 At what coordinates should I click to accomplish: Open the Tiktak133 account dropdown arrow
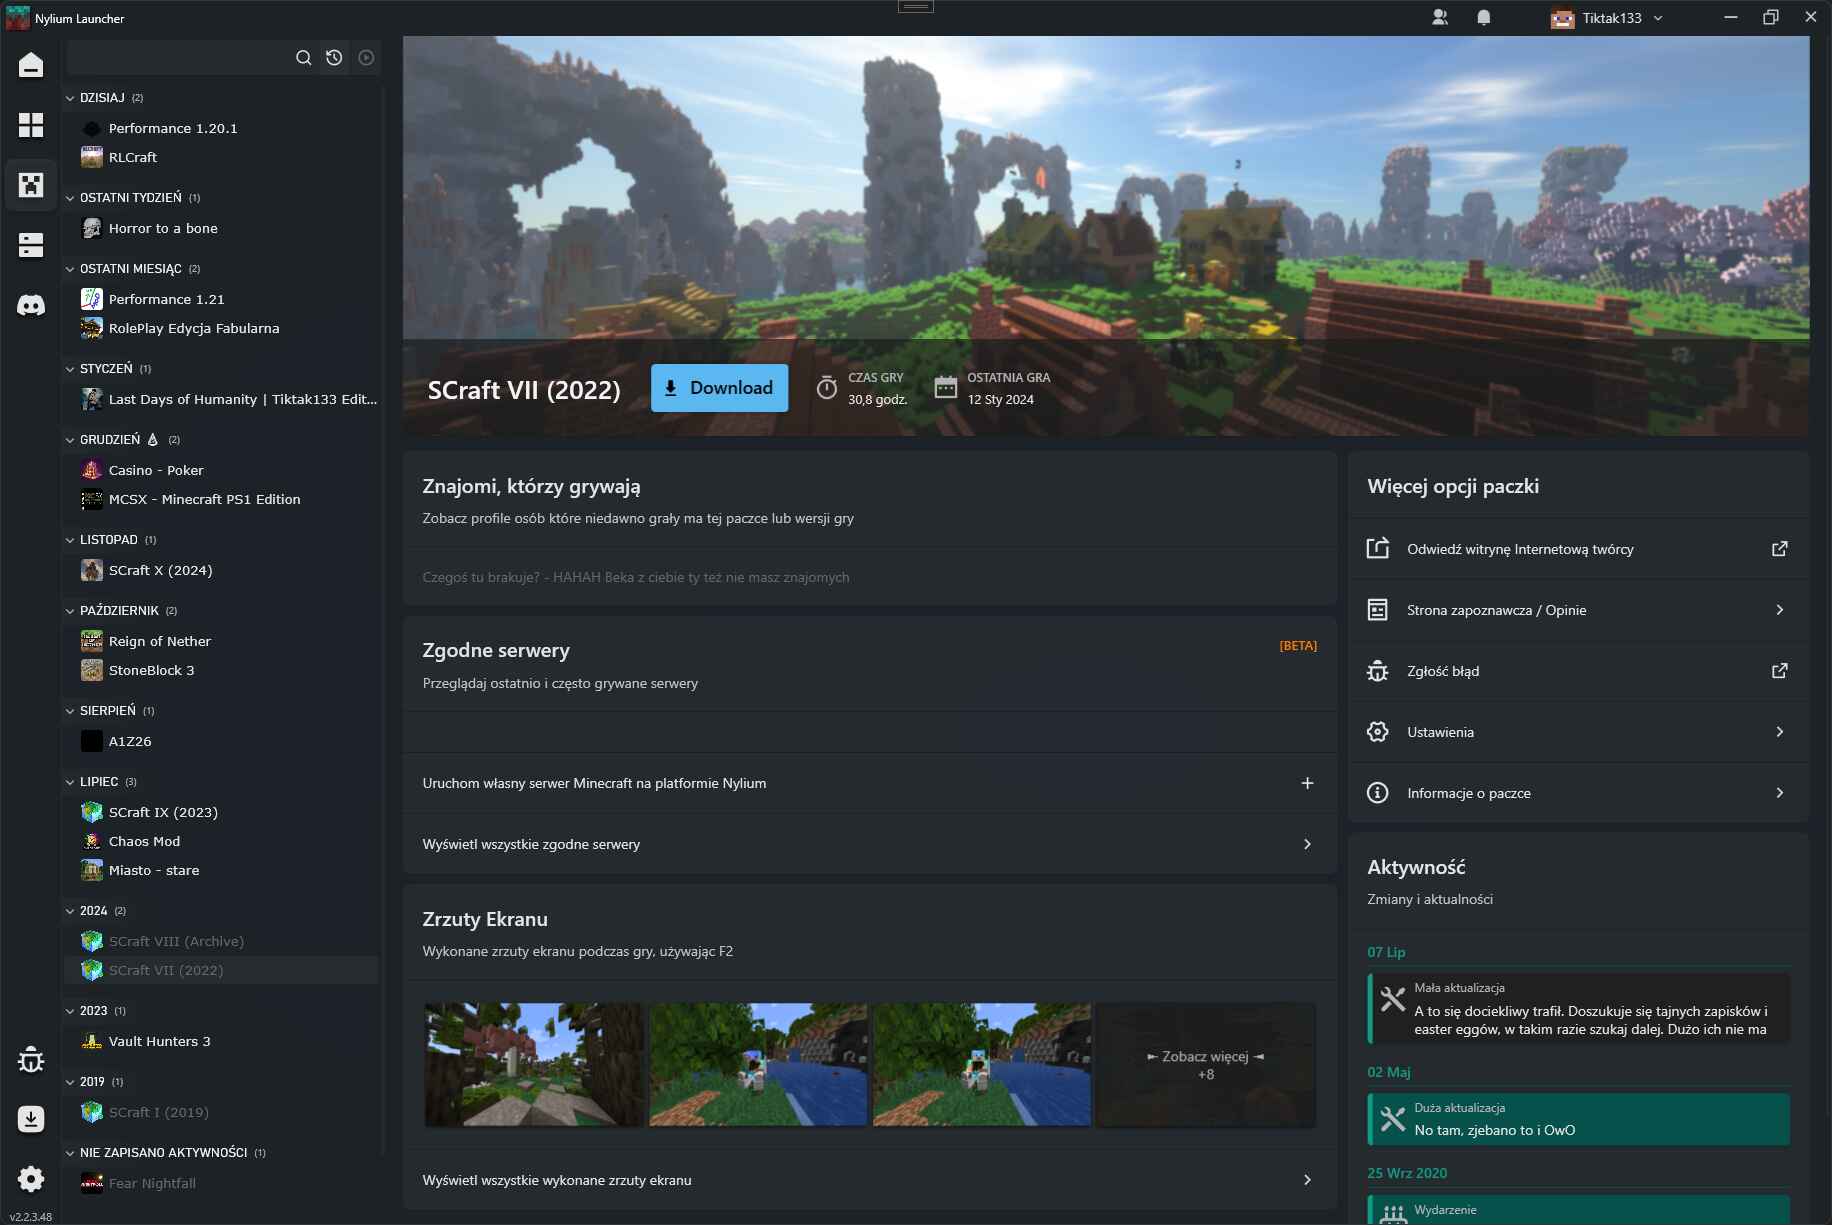[x=1658, y=18]
